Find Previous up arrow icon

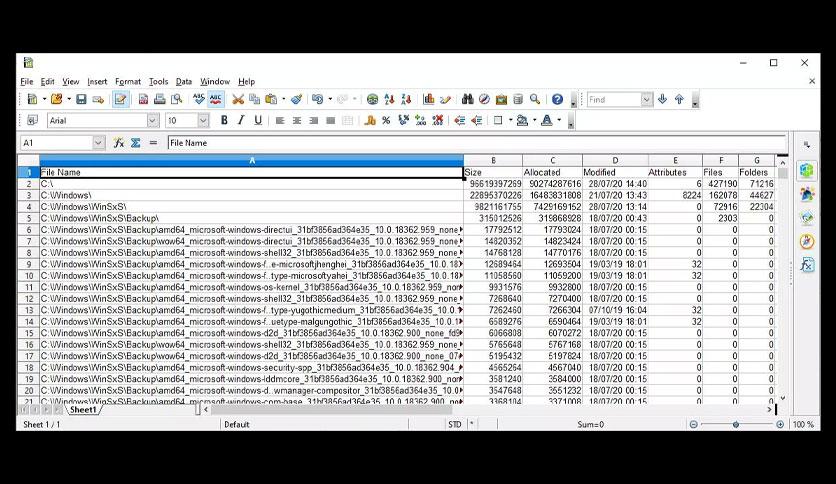coord(679,99)
